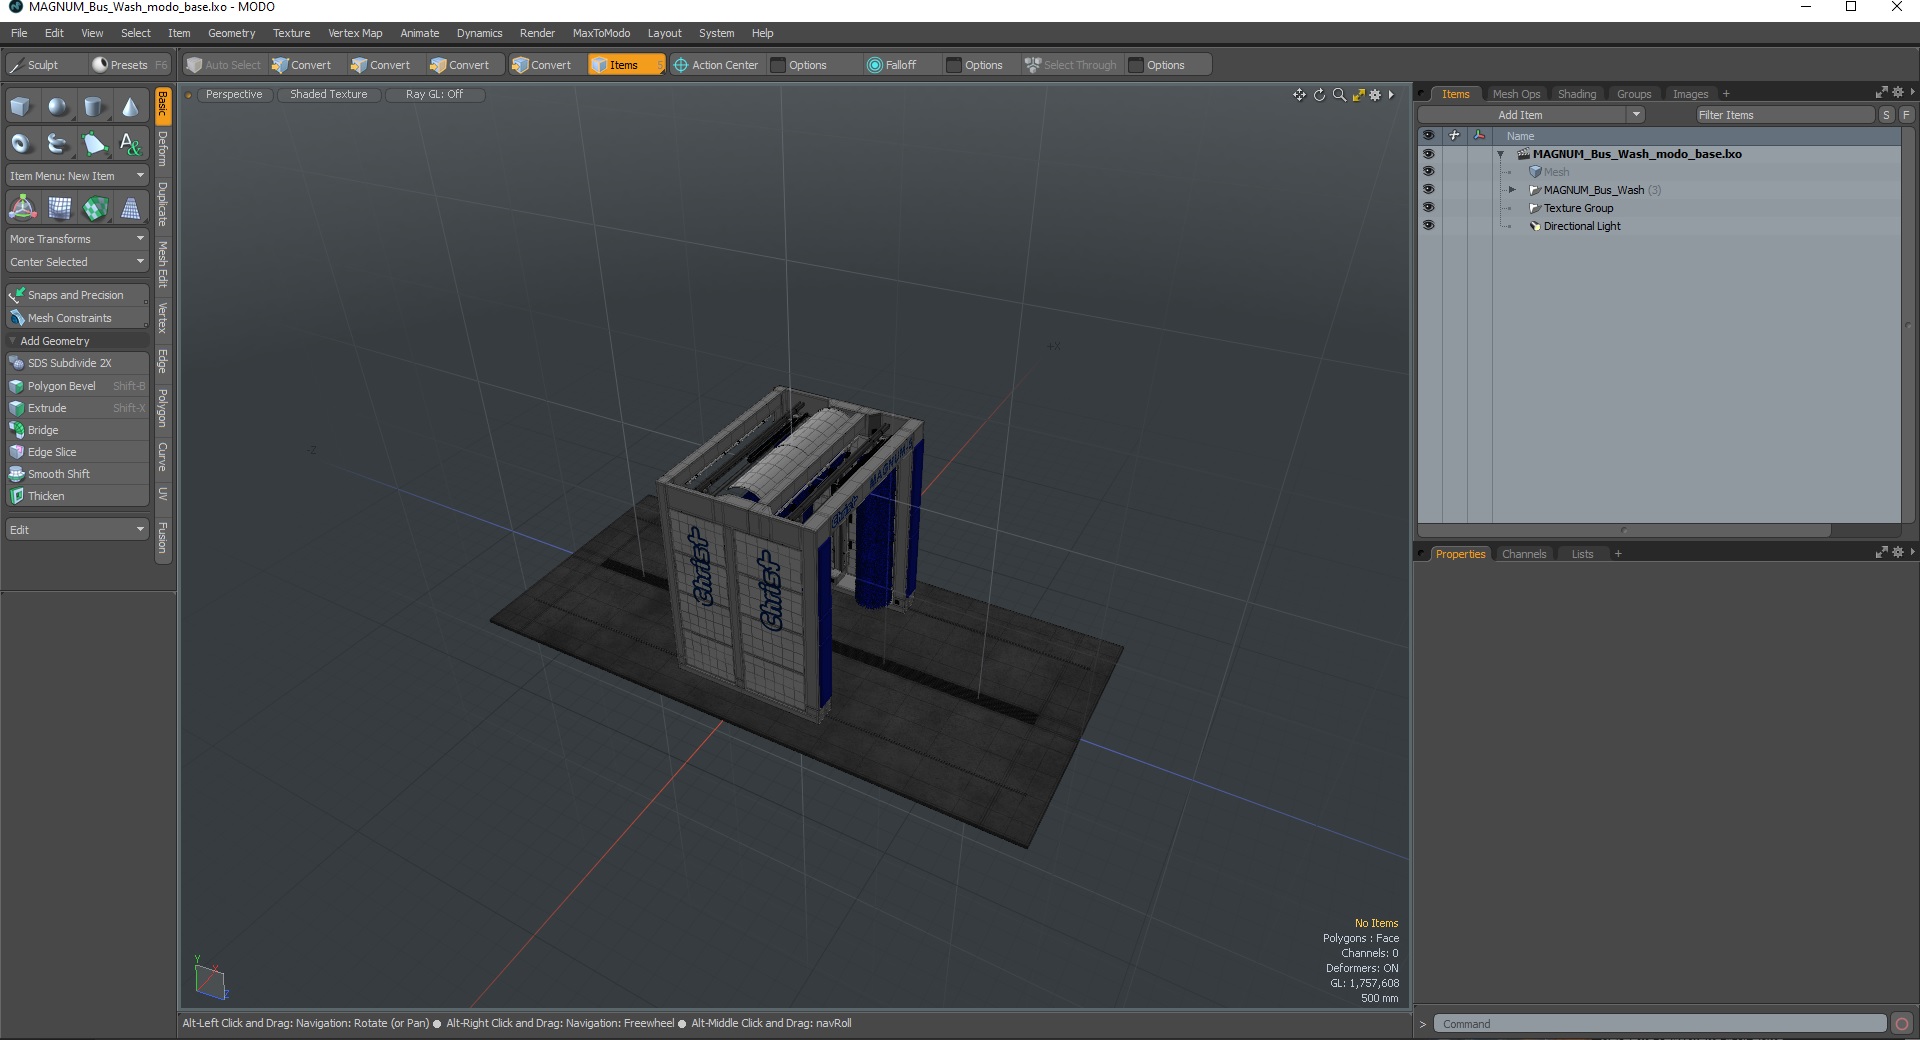This screenshot has height=1040, width=1920.
Task: Click the Polygon Bevel button
Action: [77, 386]
